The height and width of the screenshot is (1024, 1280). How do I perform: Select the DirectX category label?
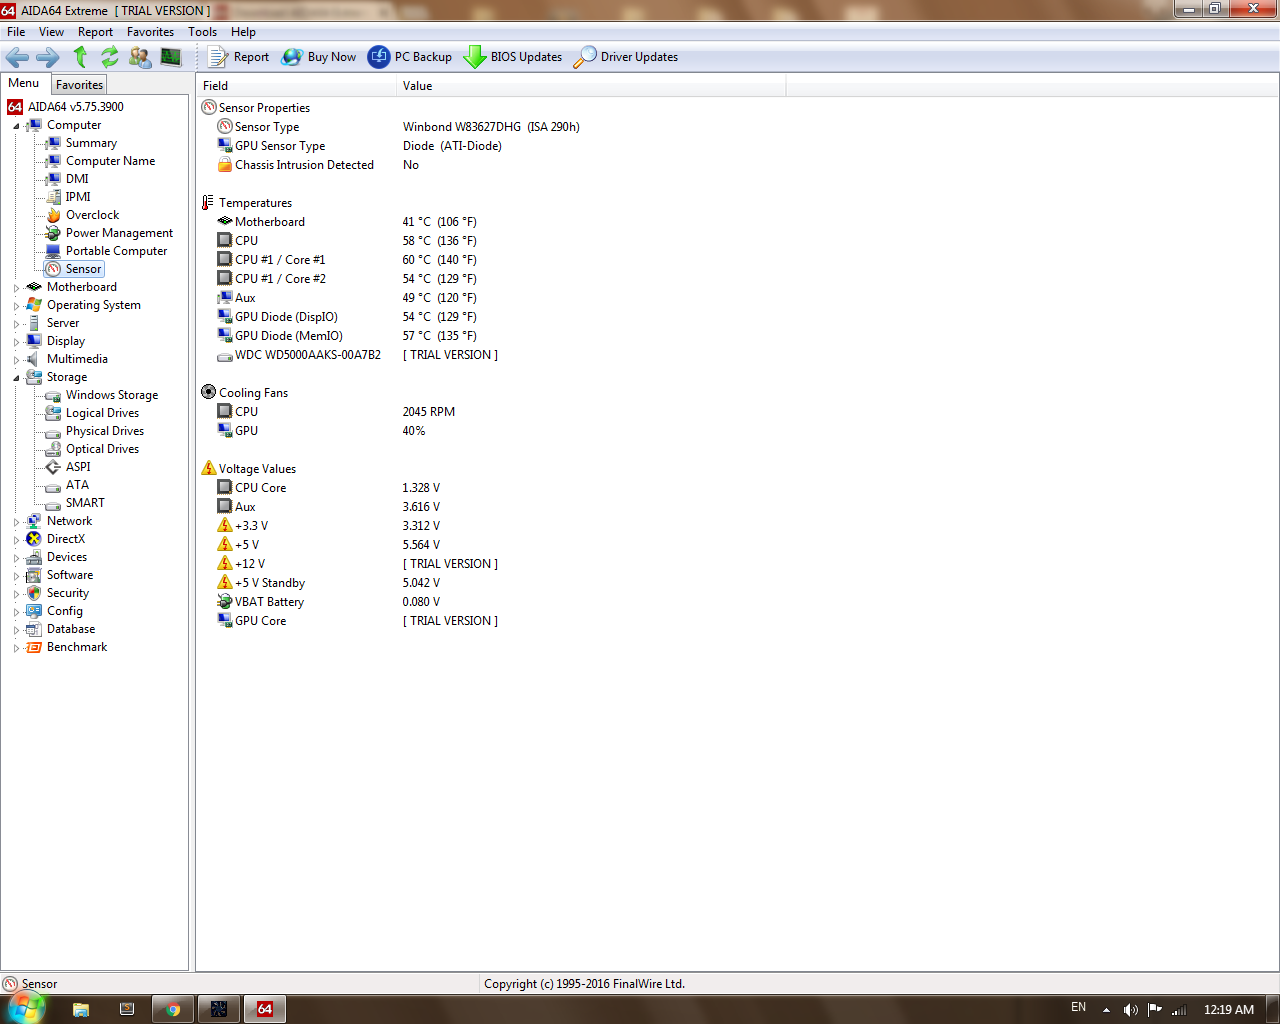click(66, 539)
